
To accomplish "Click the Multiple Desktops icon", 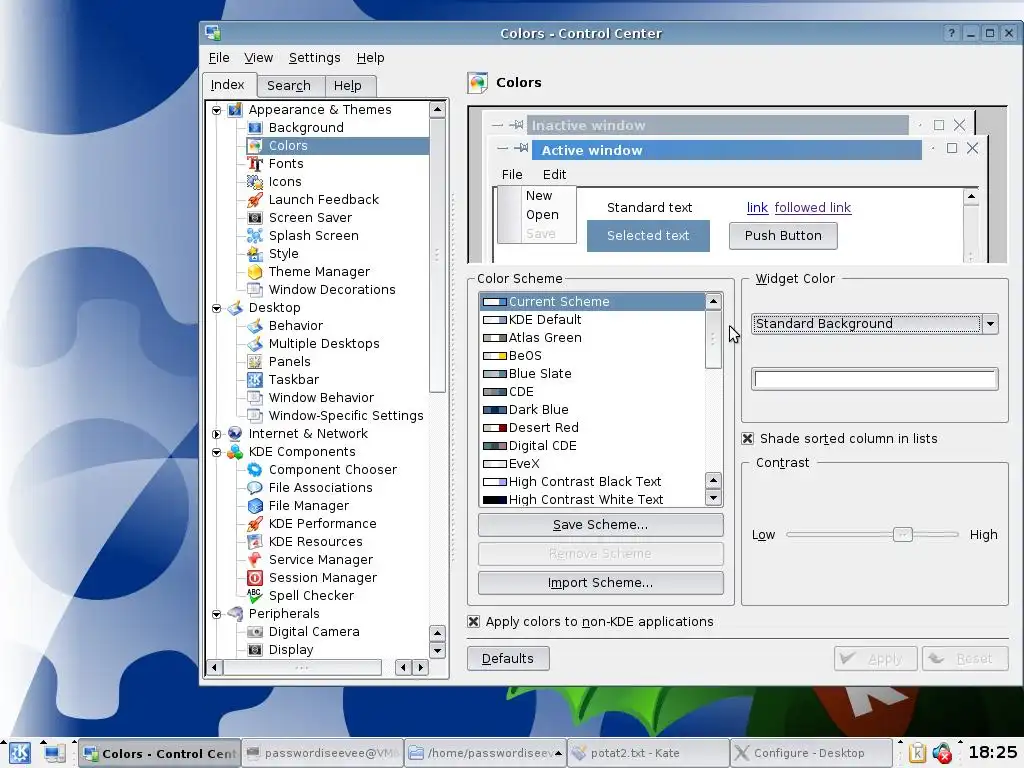I will (x=255, y=344).
